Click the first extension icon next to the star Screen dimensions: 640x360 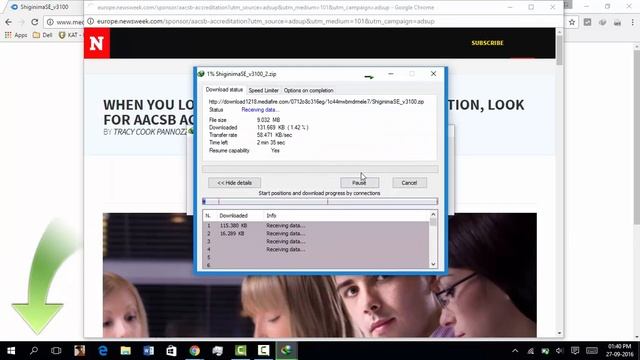(x=587, y=22)
